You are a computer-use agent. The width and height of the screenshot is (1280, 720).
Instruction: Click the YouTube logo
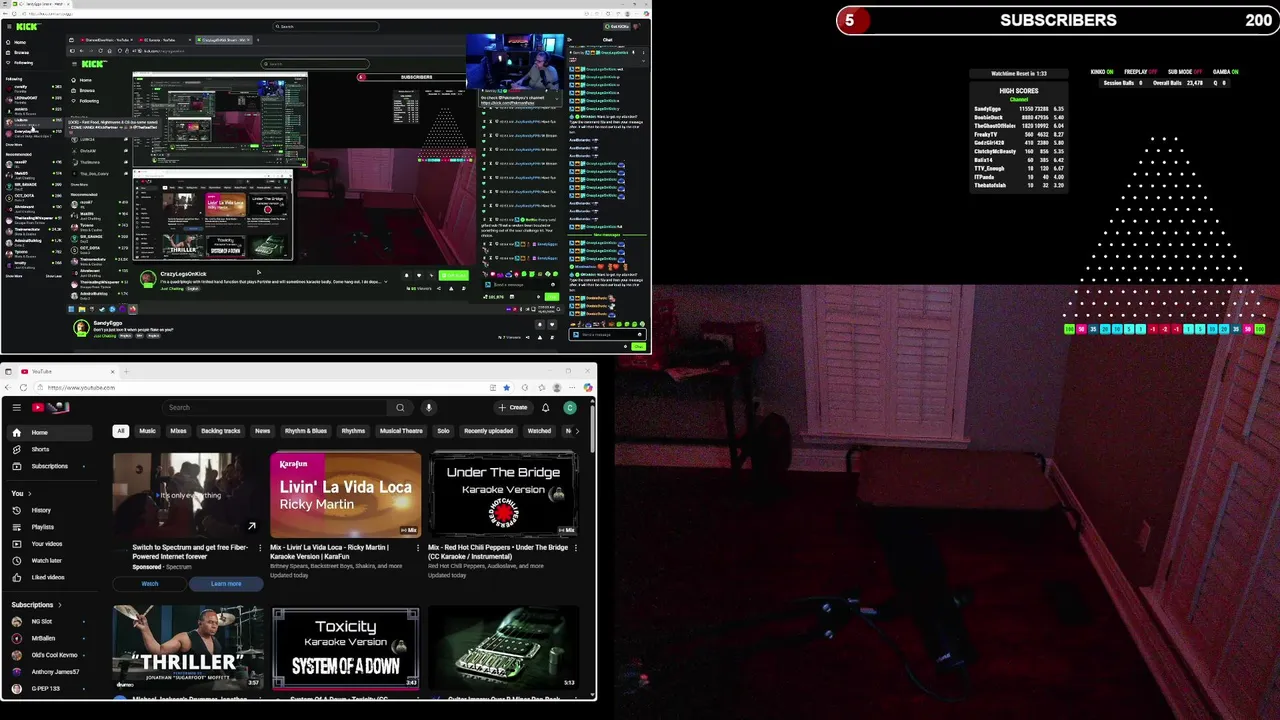point(50,407)
